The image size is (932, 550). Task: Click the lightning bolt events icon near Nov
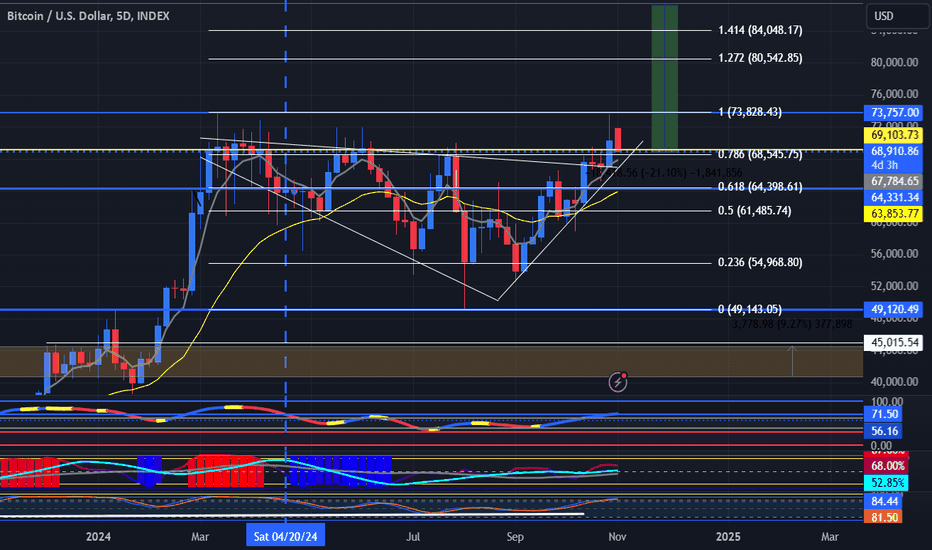coord(618,382)
